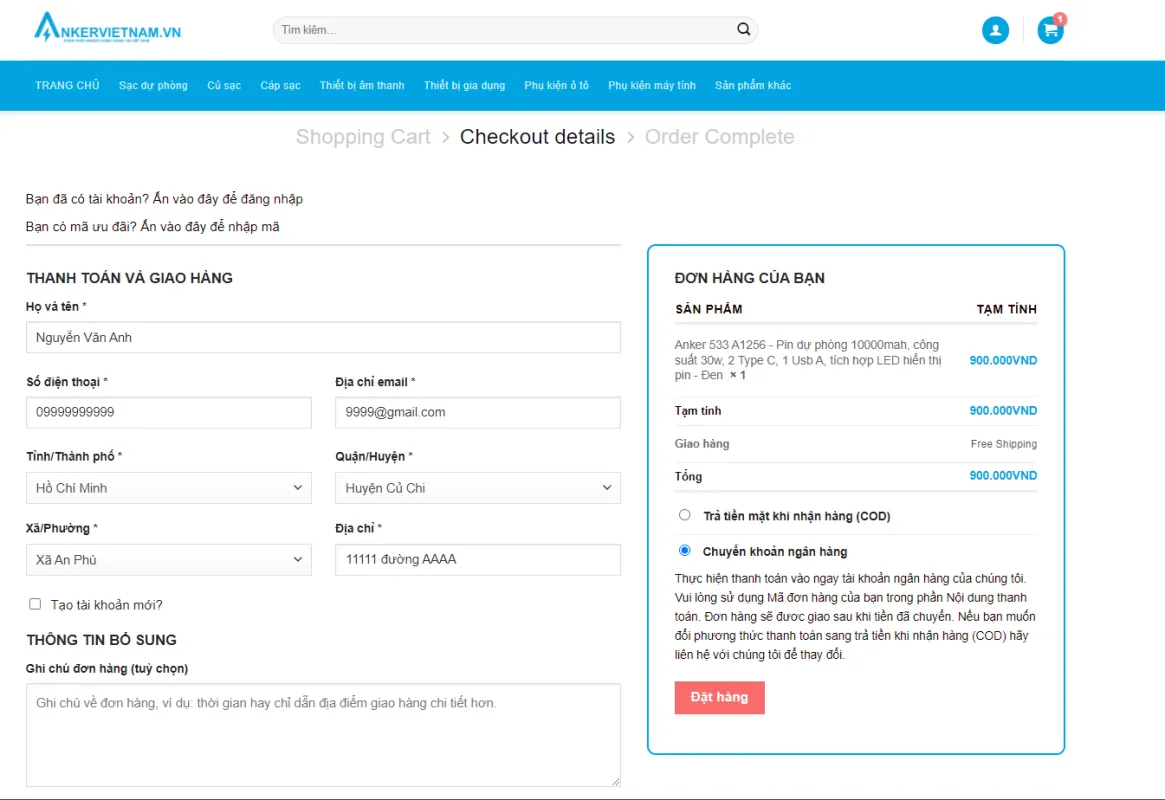This screenshot has height=800, width=1165.
Task: Open Củ sạc menu
Action: coord(224,85)
